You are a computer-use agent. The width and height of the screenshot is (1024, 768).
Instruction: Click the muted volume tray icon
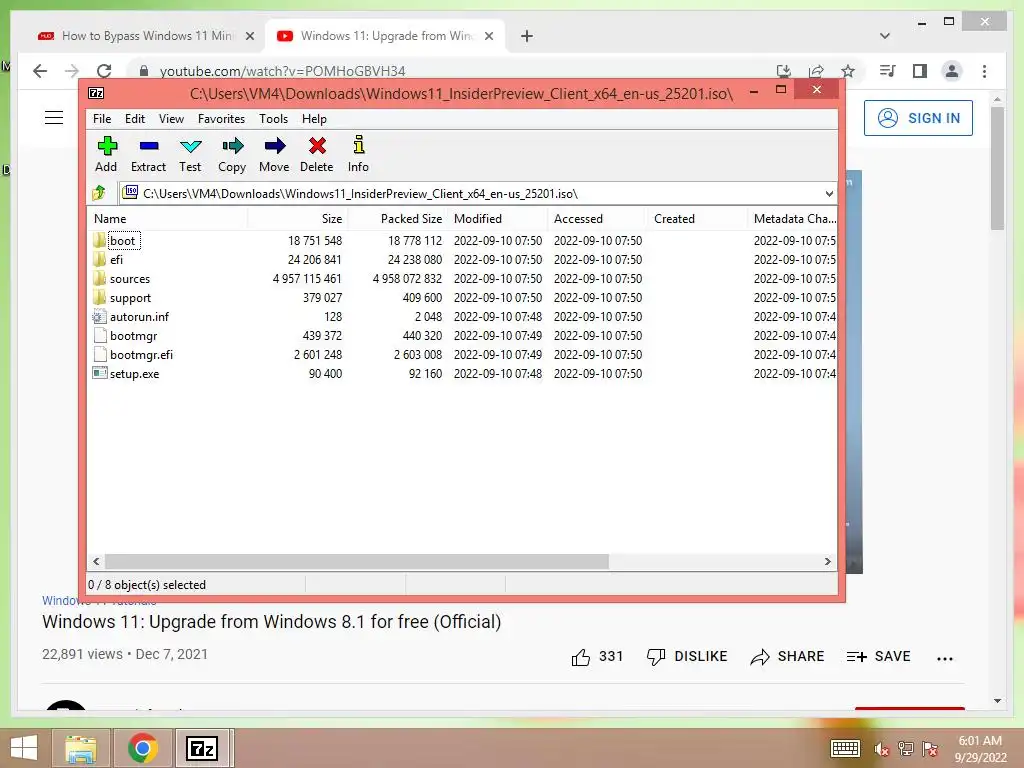[x=882, y=749]
